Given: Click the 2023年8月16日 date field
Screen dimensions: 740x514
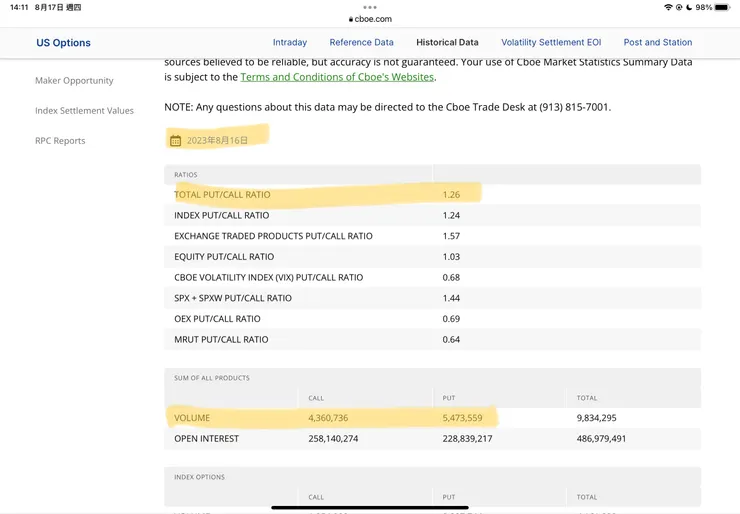Looking at the screenshot, I should pyautogui.click(x=217, y=140).
